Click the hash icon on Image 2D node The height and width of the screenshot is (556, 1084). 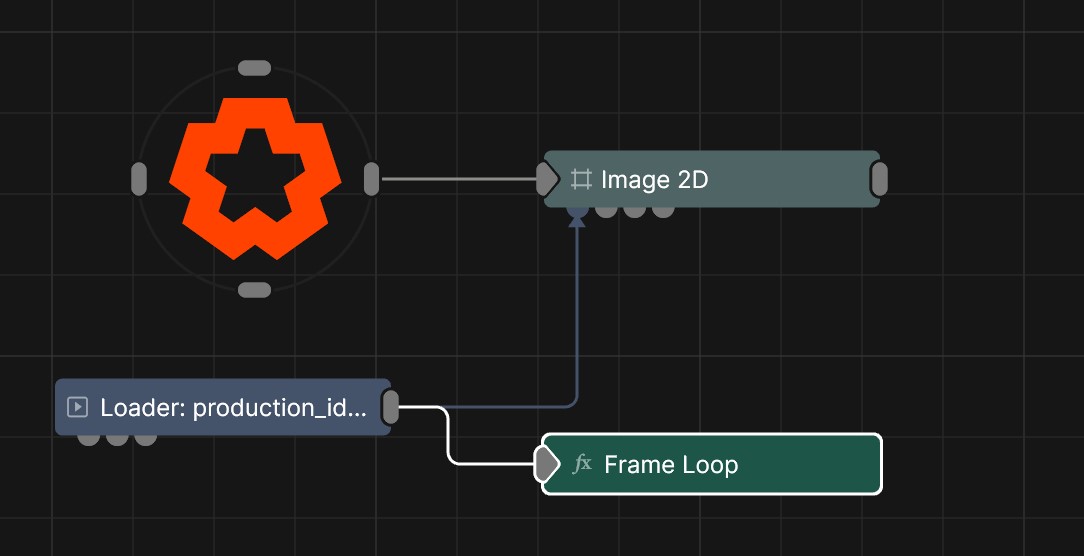580,180
